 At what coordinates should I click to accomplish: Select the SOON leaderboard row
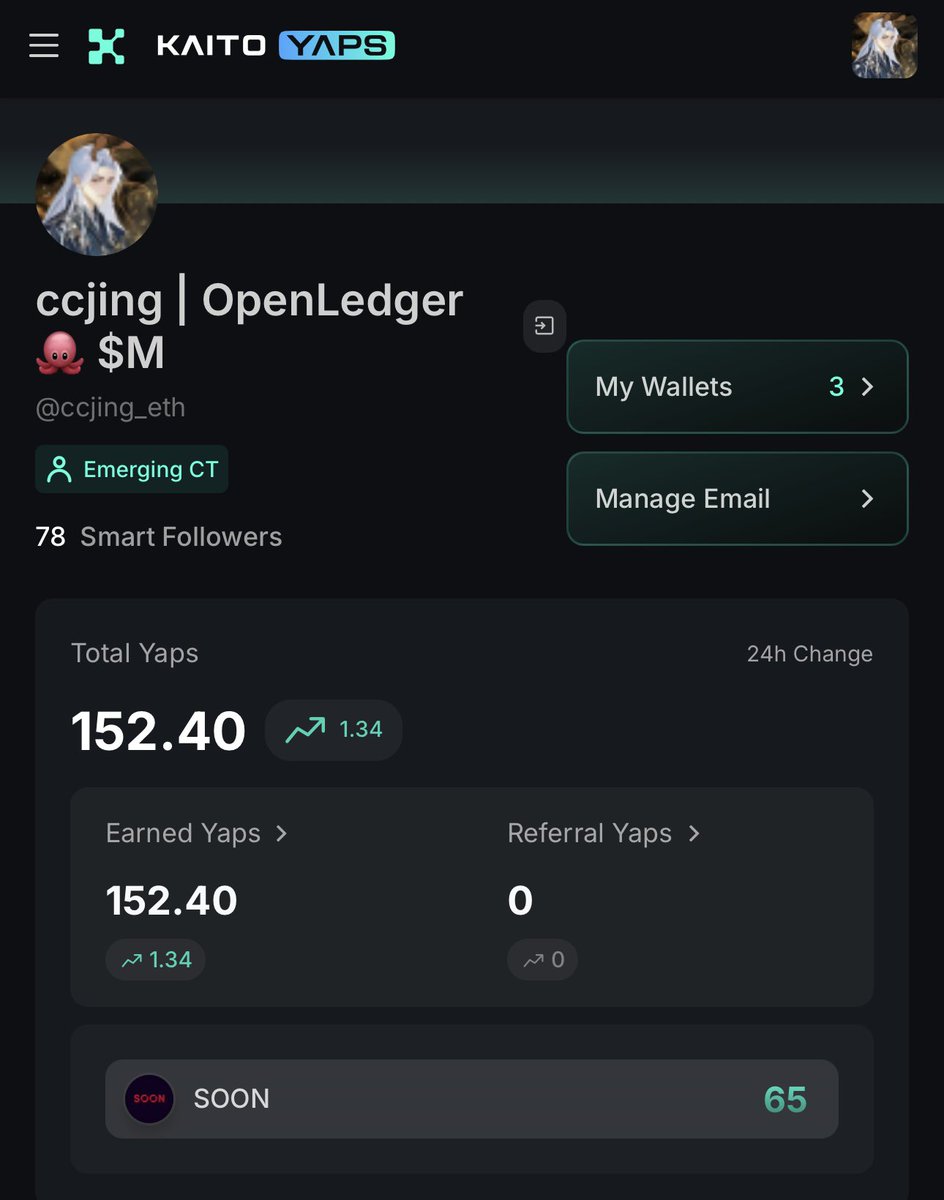tap(472, 1099)
